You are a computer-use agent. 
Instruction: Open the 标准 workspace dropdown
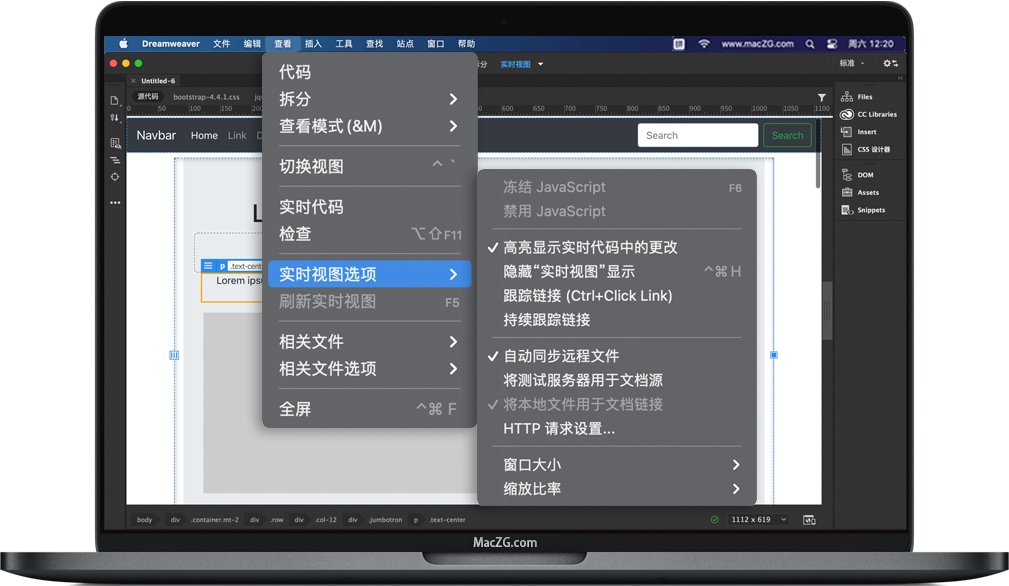[x=852, y=63]
